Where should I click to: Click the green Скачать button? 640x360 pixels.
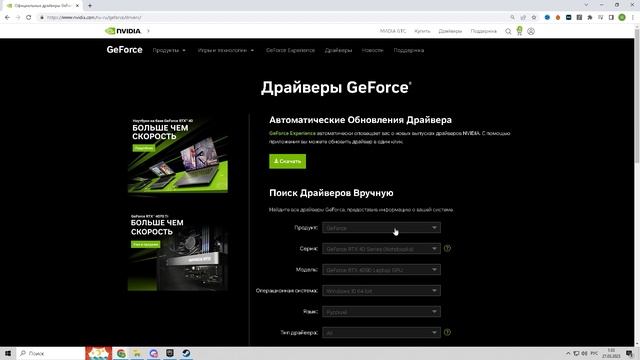(287, 161)
